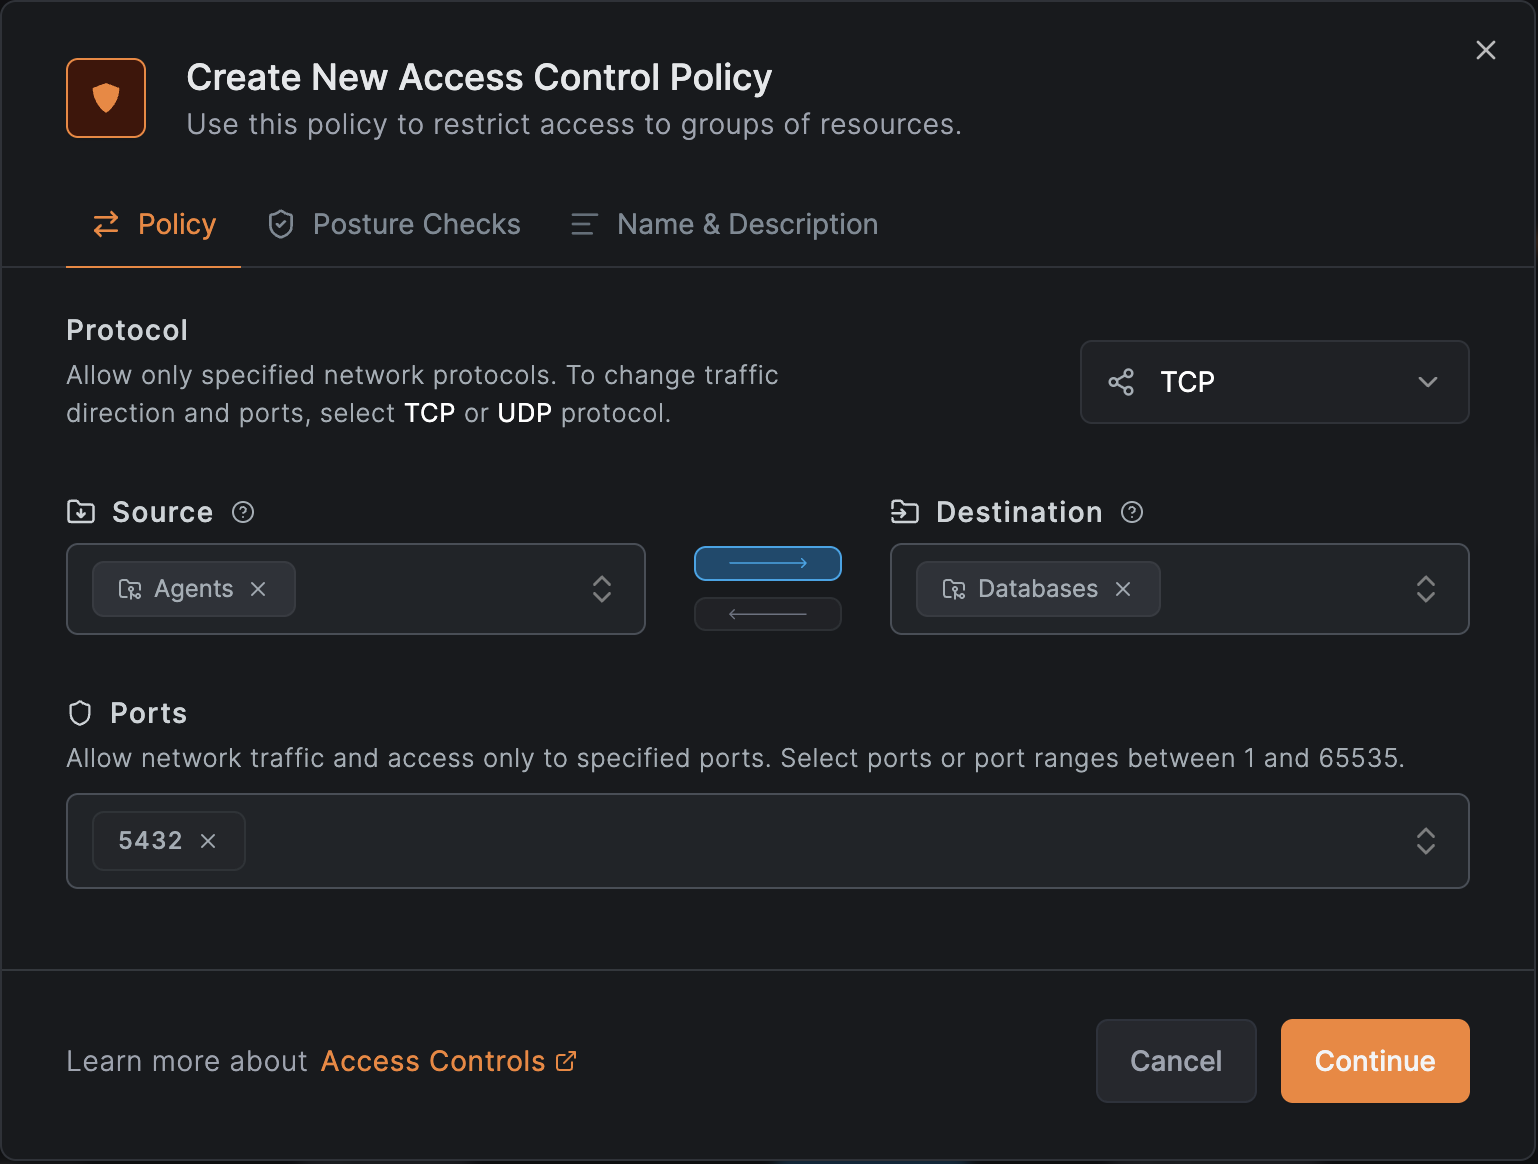Toggle the destination-to-source direction arrow
Image resolution: width=1538 pixels, height=1164 pixels.
(x=768, y=614)
